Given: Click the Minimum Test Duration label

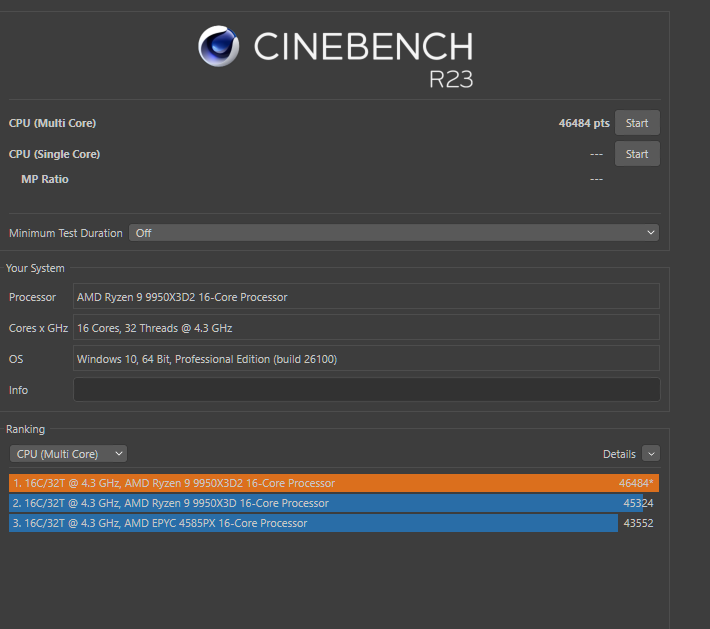Looking at the screenshot, I should pos(66,233).
